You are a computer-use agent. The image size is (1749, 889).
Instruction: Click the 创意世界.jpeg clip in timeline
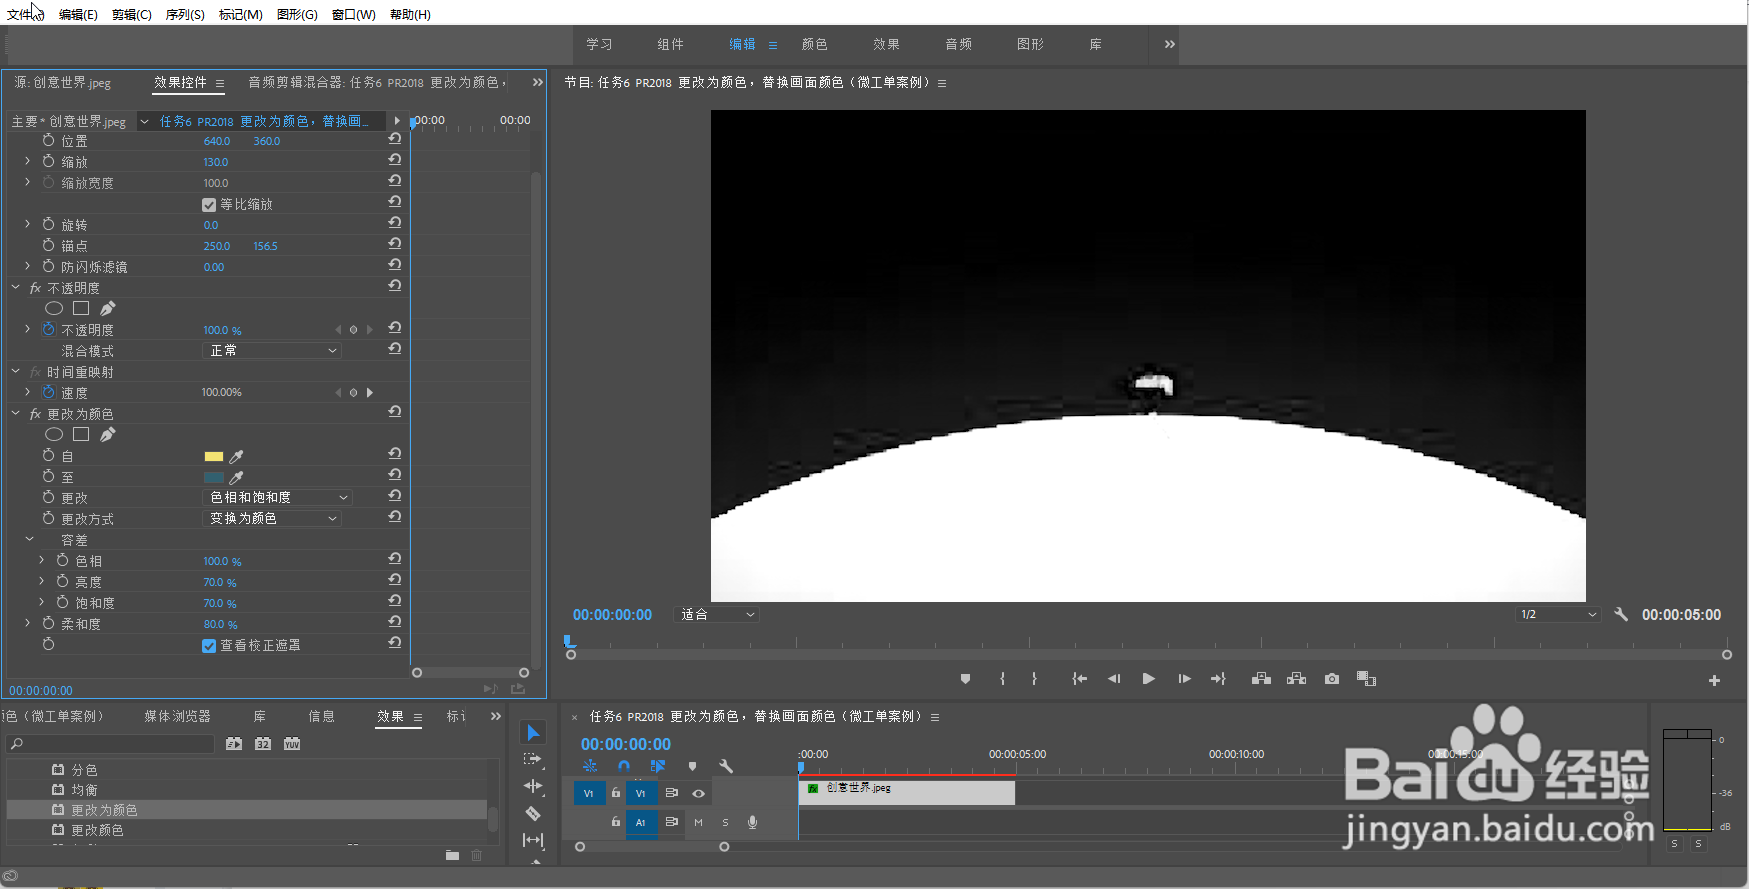tap(907, 792)
